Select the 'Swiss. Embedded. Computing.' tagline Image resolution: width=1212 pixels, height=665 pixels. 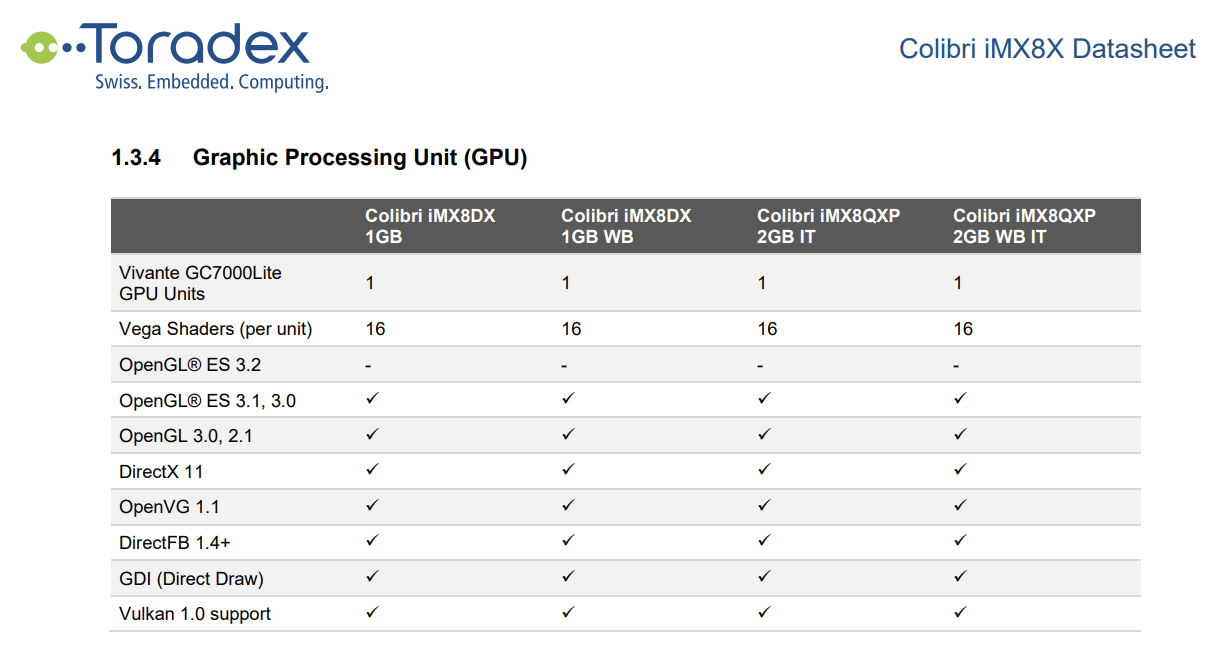212,82
